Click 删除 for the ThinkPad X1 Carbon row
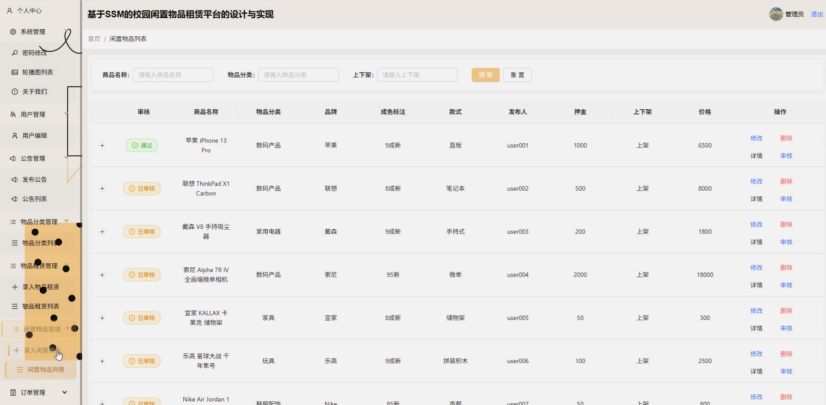Image resolution: width=826 pixels, height=405 pixels. [x=786, y=181]
